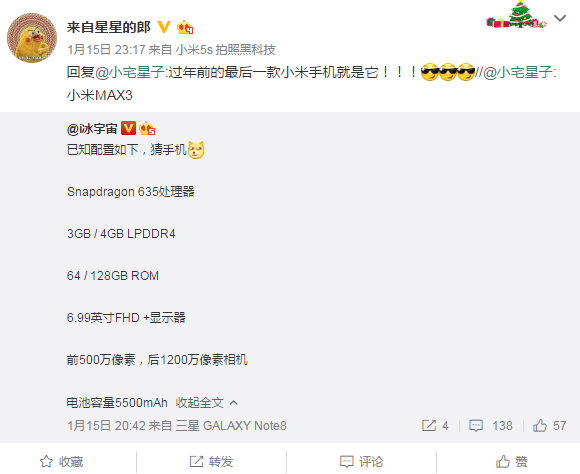Like the original post with 57 likes
This screenshot has width=580, height=474.
coord(549,426)
